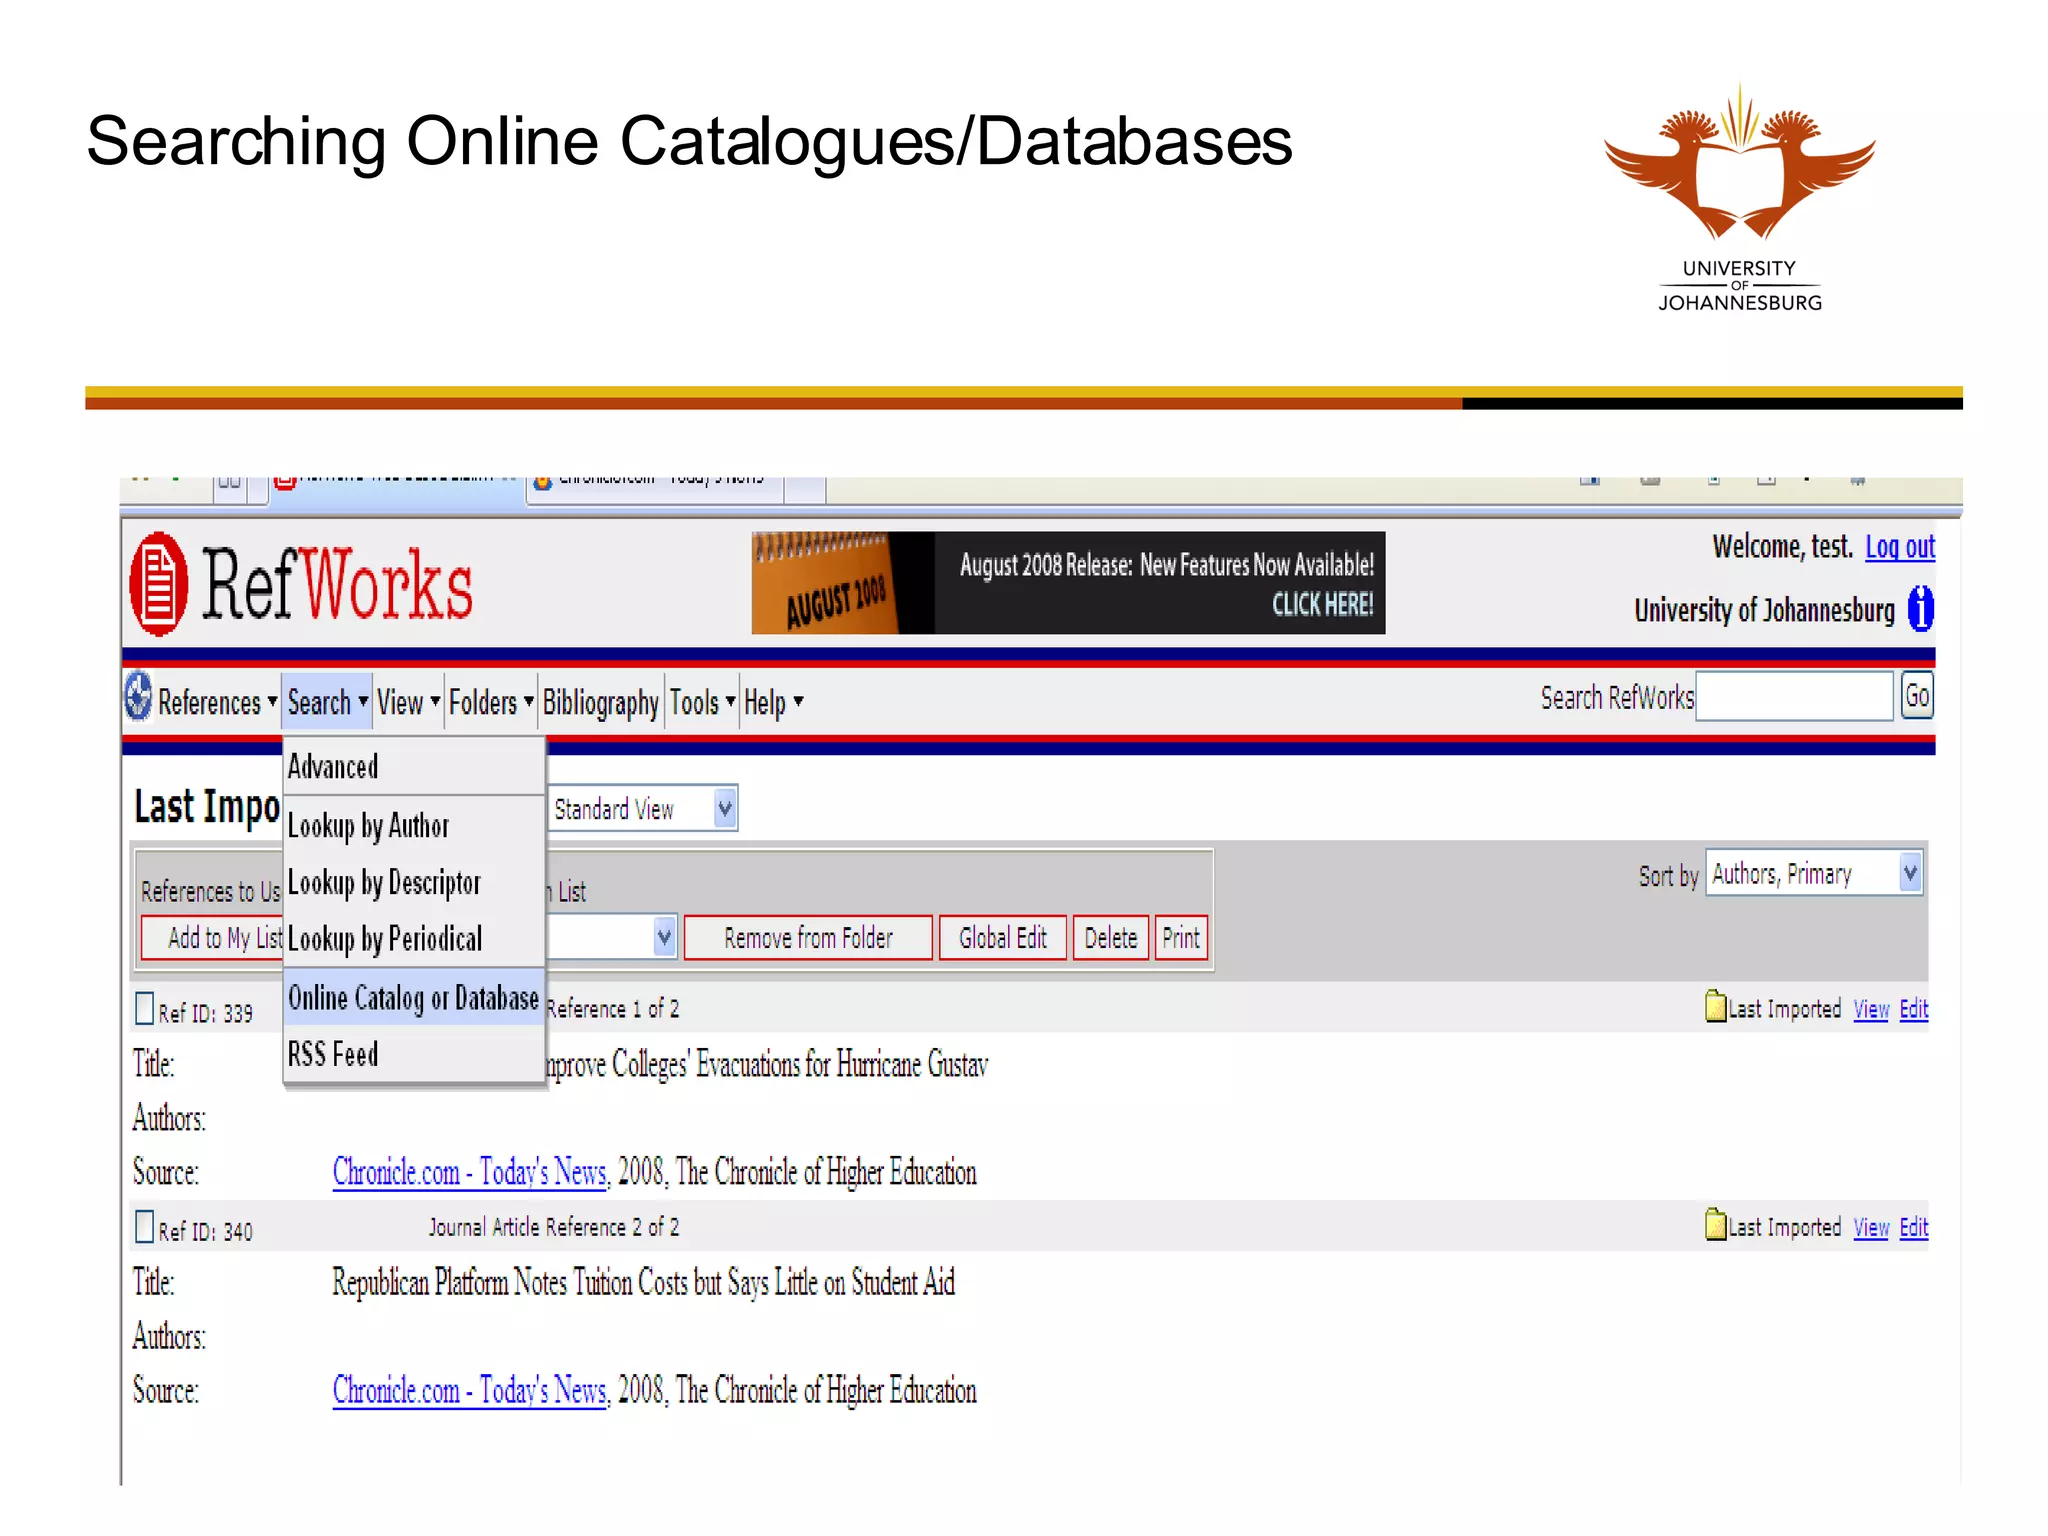Click the RefWorks logo icon

(158, 584)
